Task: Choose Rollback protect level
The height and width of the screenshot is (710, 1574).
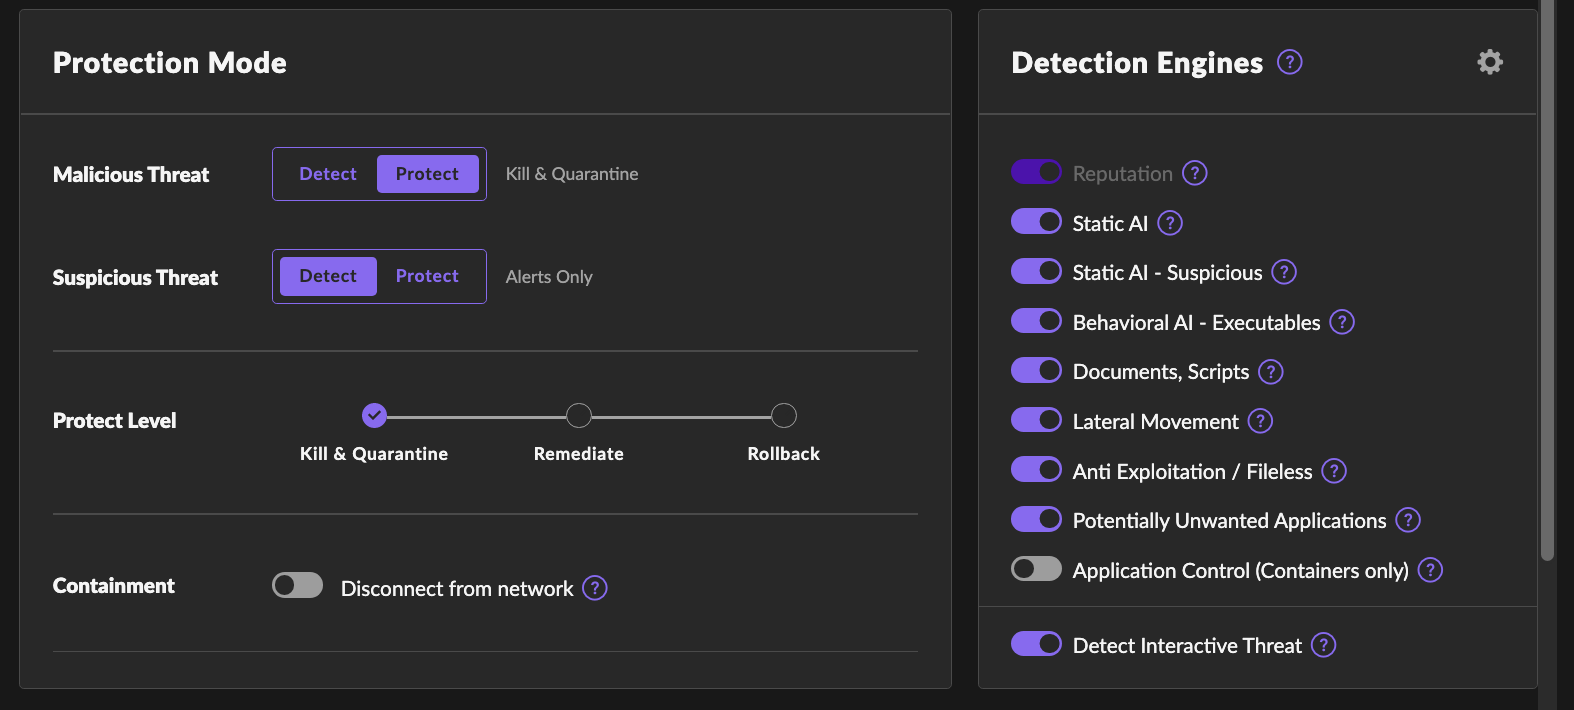Action: click(x=784, y=415)
